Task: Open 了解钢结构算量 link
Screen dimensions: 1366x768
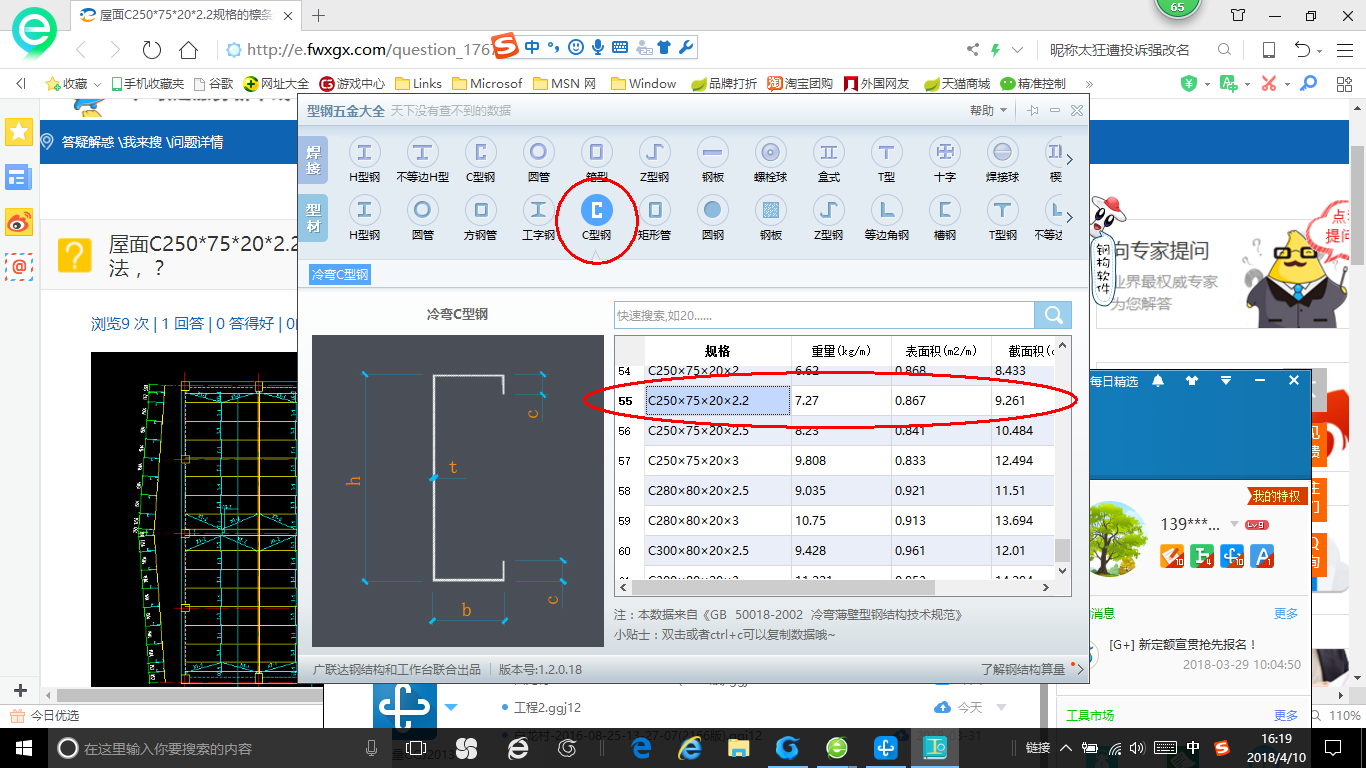Action: click(1023, 669)
